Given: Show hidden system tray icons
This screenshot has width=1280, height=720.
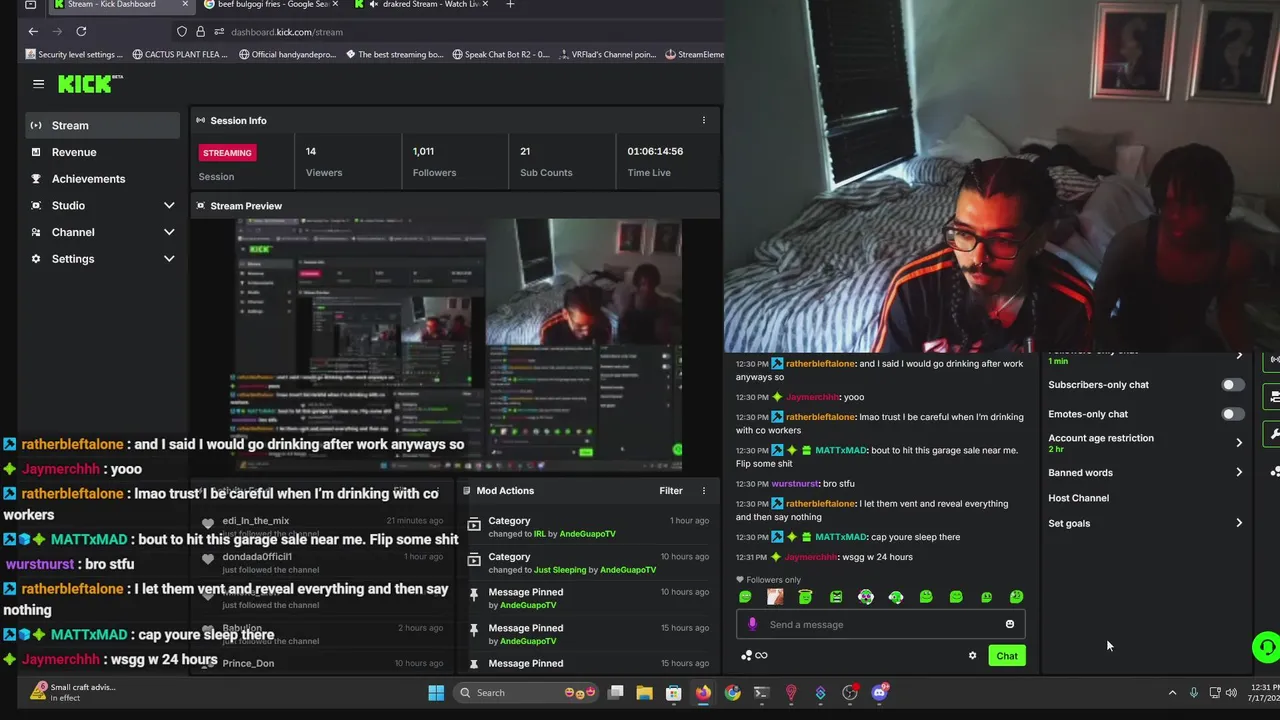Looking at the screenshot, I should click(1172, 693).
